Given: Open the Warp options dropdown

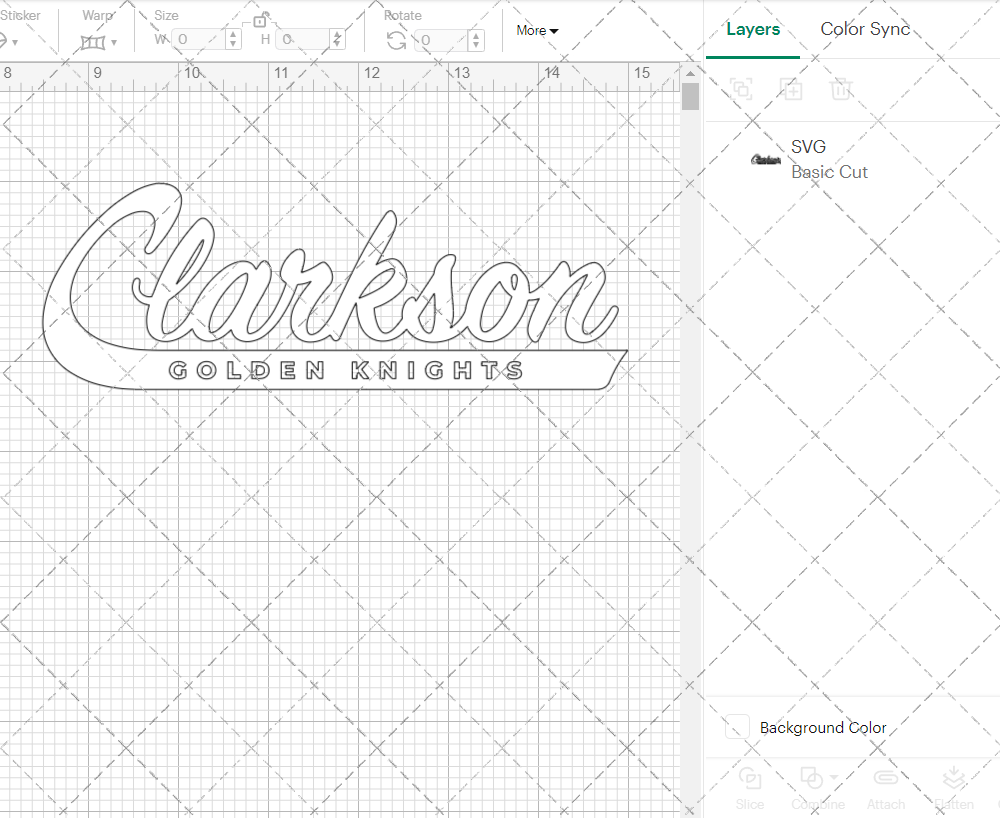Looking at the screenshot, I should (x=115, y=42).
